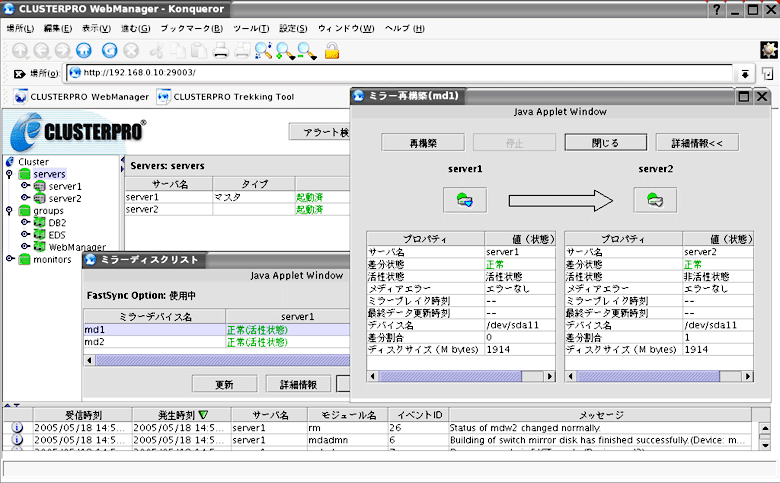Click the Back arrow toolbar icon

[x=42, y=51]
